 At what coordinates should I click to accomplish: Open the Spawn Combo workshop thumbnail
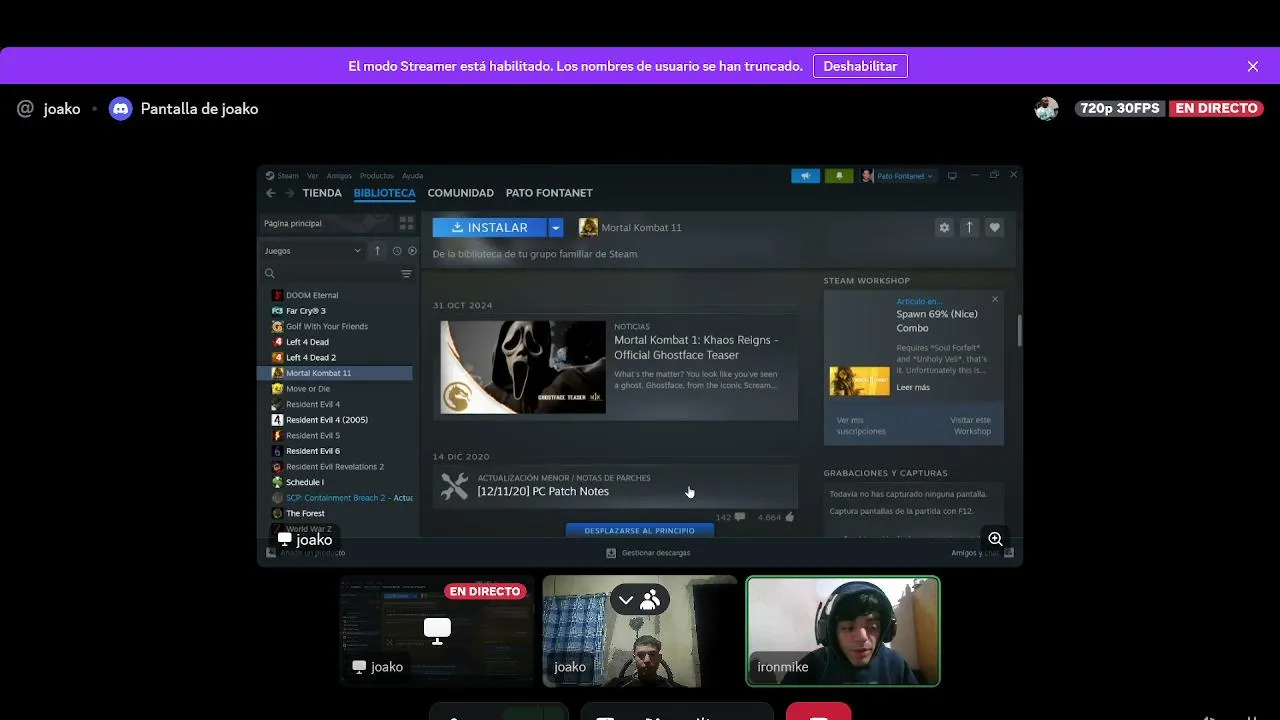pyautogui.click(x=859, y=381)
